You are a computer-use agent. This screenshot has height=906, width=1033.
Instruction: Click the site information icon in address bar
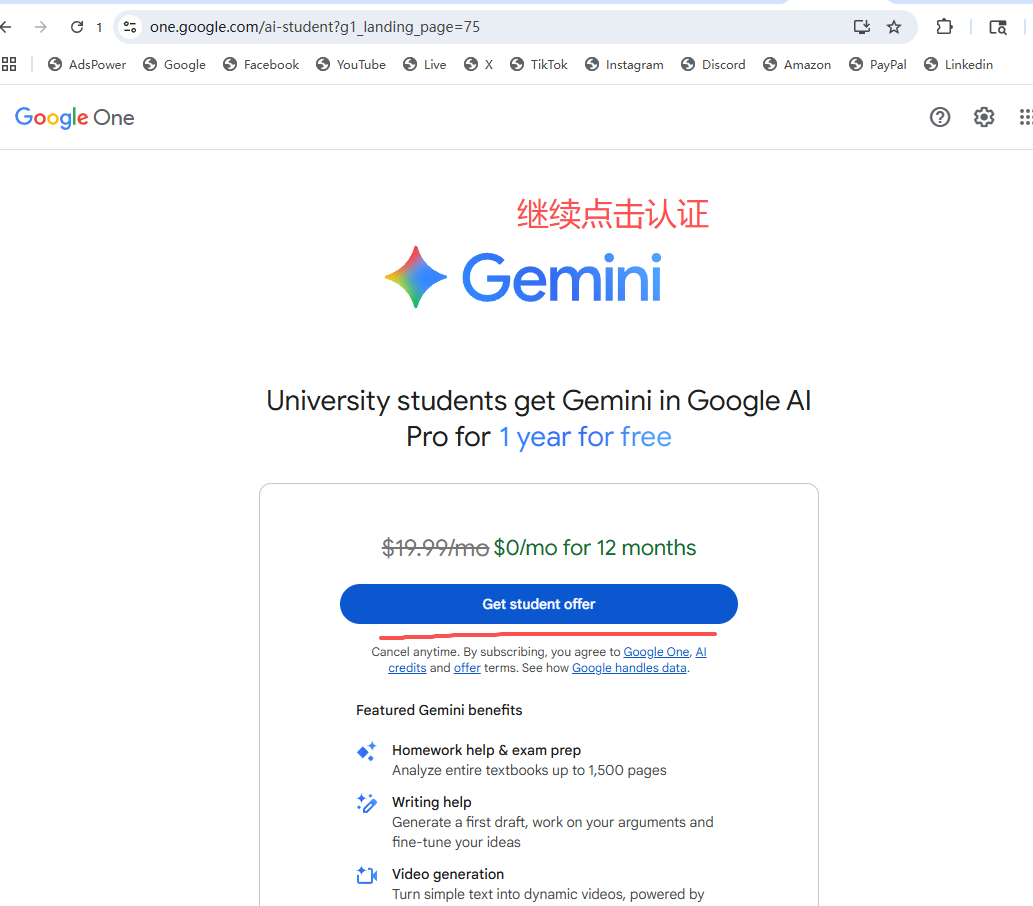tap(130, 27)
